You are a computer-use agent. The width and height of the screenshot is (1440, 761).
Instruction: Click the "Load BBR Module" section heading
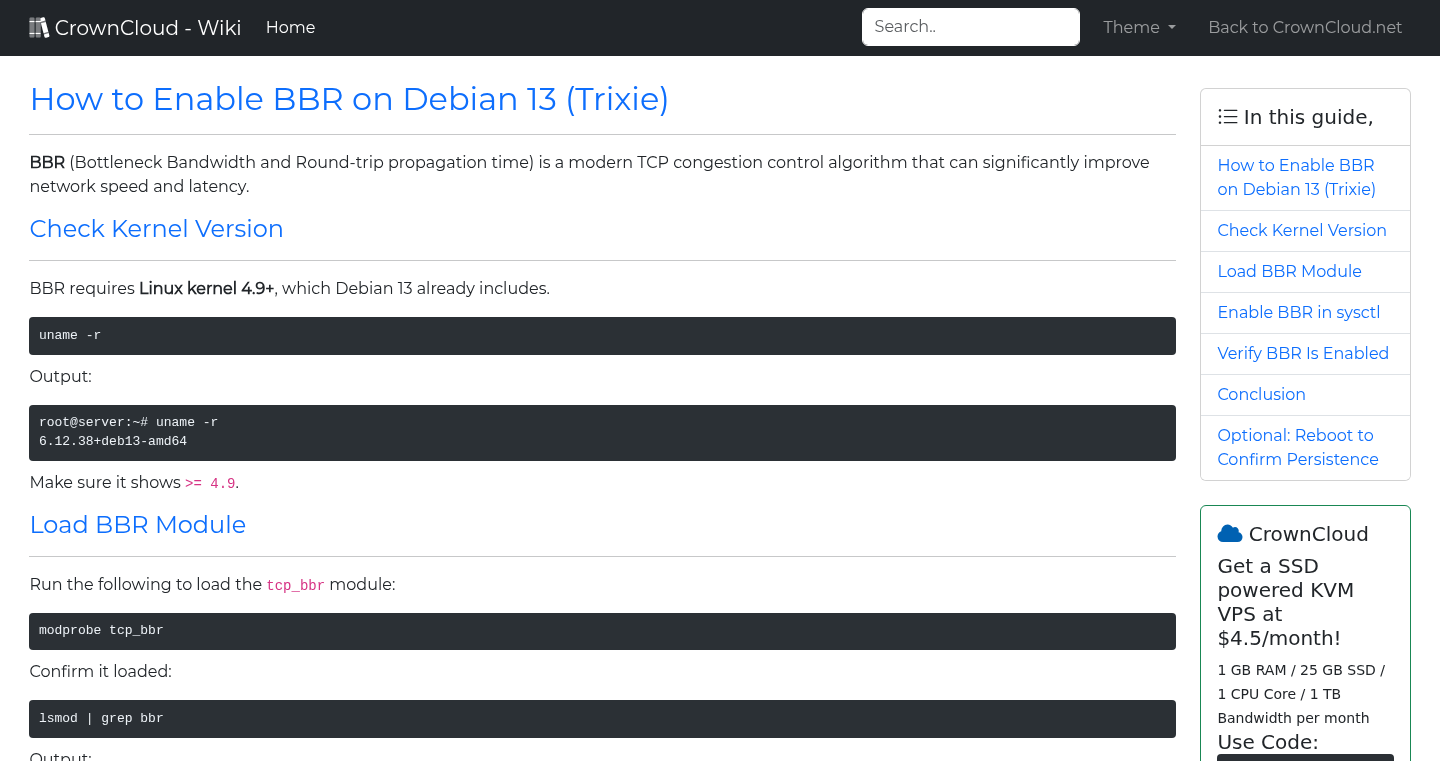pos(138,524)
